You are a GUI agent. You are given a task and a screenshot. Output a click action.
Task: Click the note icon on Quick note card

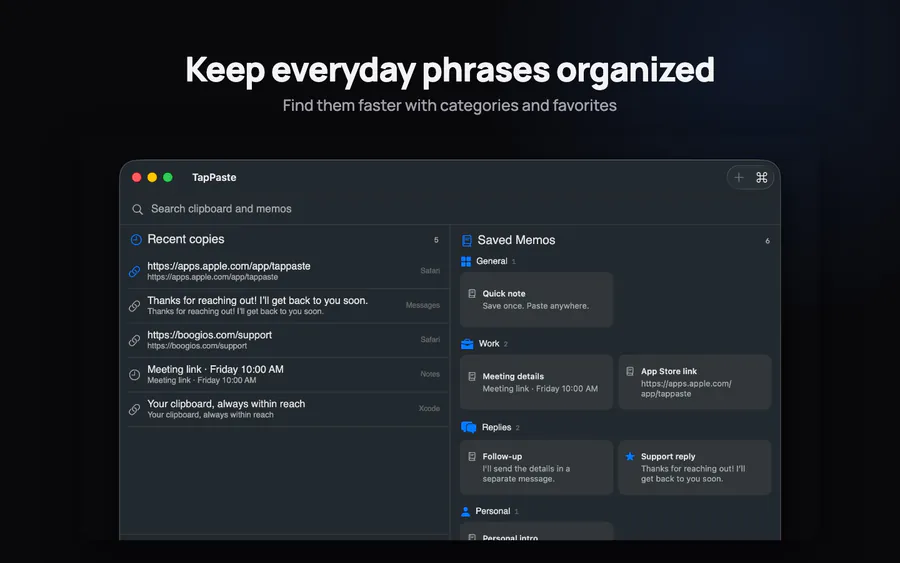pos(472,293)
